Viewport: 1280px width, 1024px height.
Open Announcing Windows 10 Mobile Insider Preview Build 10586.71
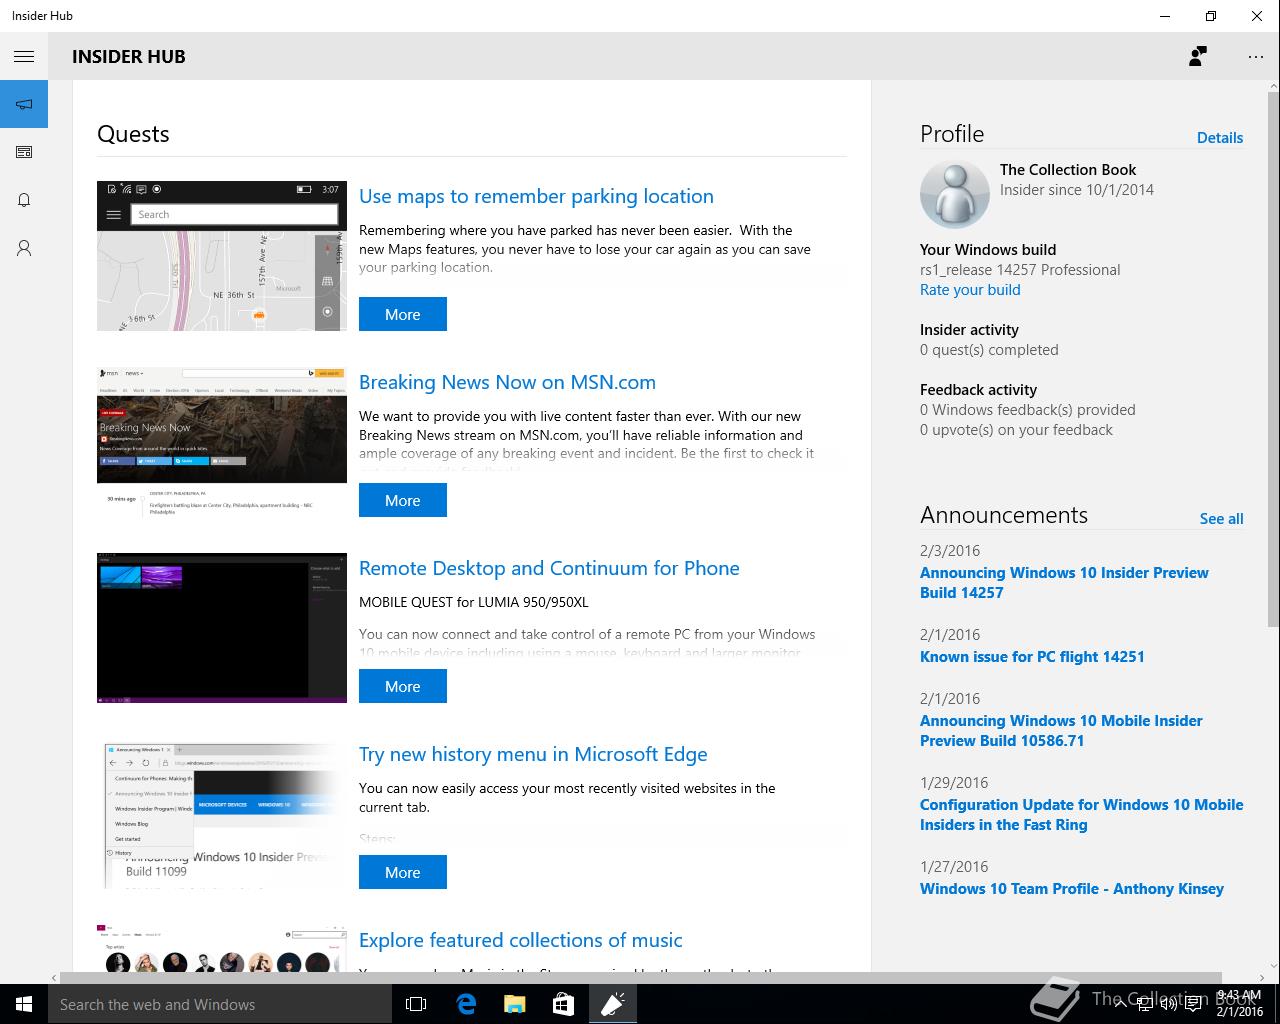point(1061,730)
